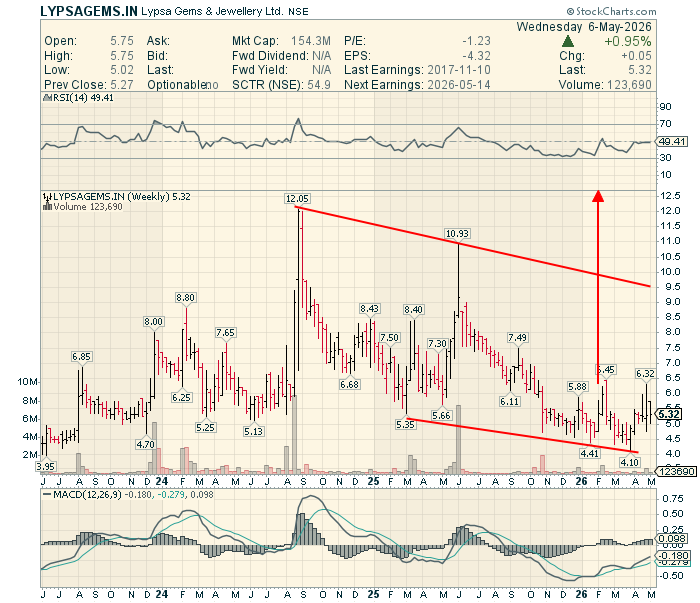The height and width of the screenshot is (603, 700).
Task: Click the High value 5.75
Action: 122,56
